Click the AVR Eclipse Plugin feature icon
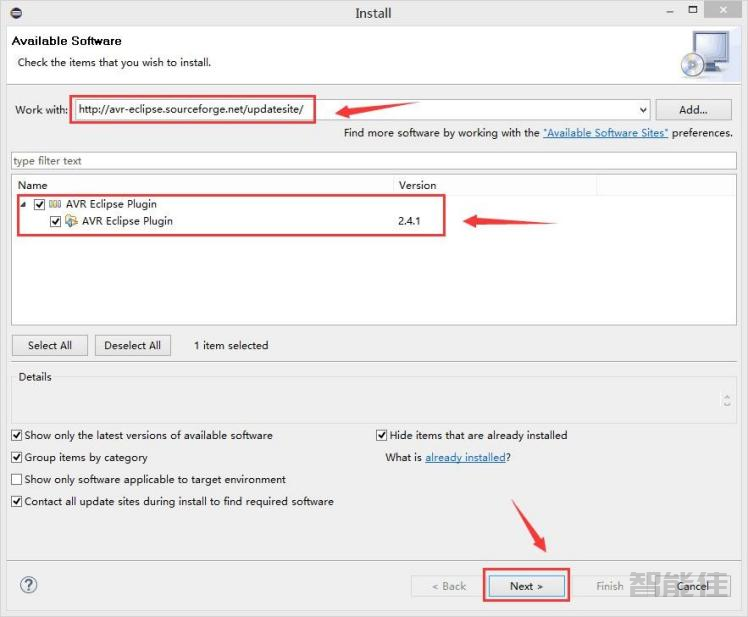The height and width of the screenshot is (617, 748). (x=71, y=221)
